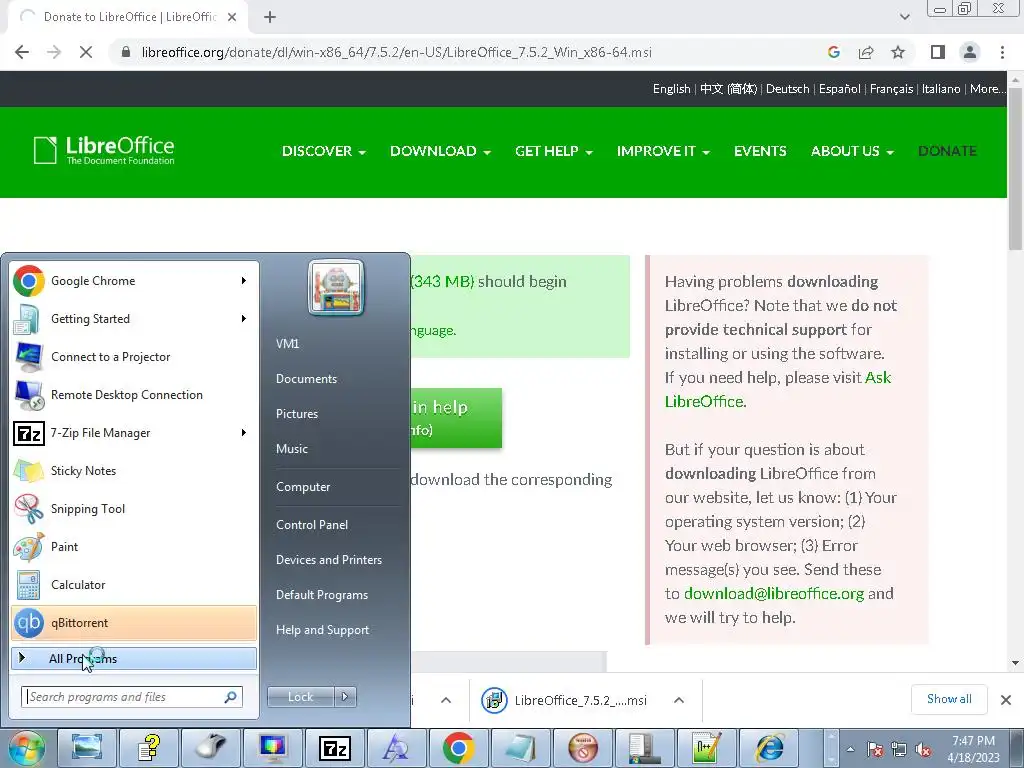The width and height of the screenshot is (1024, 768).
Task: Switch language to Español
Action: [x=839, y=89]
